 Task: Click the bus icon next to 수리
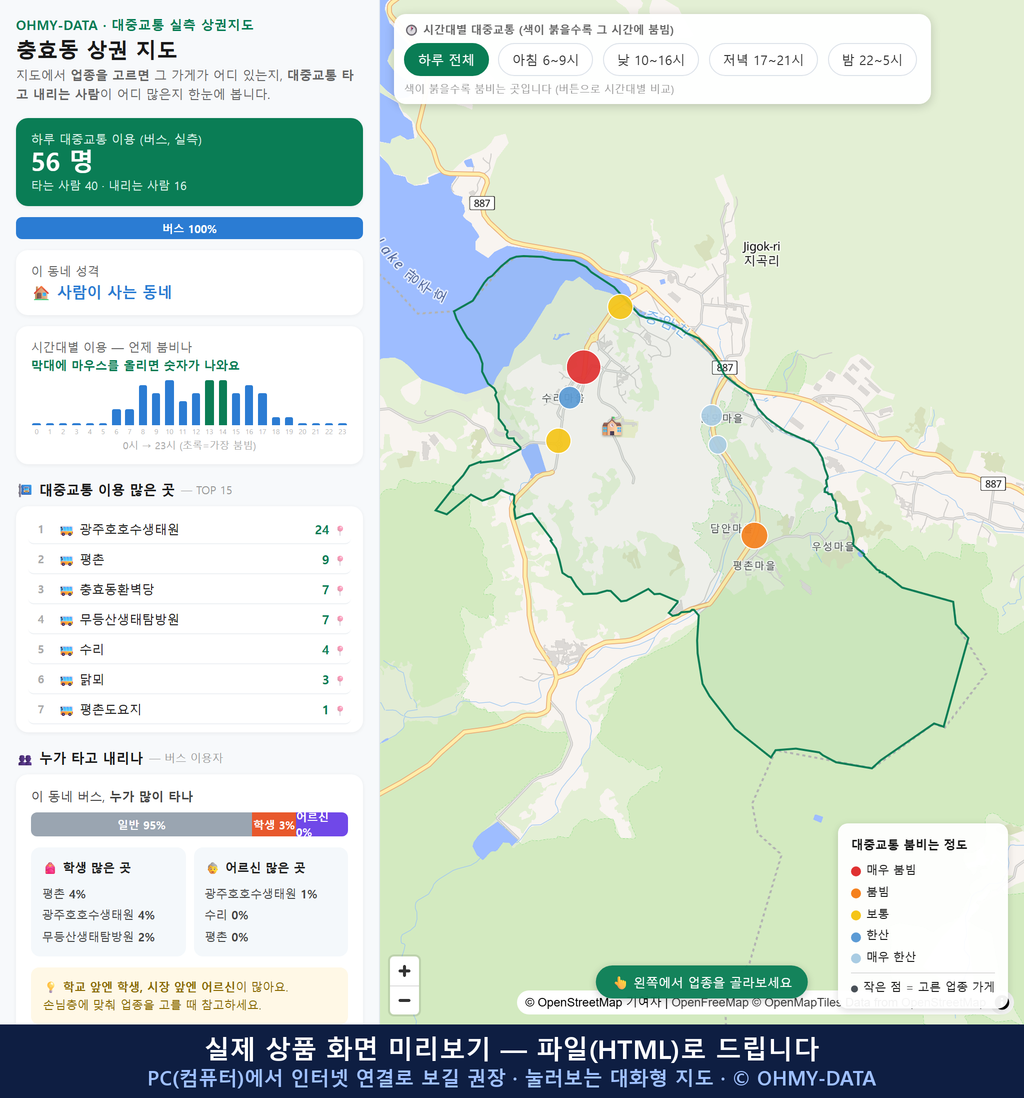point(67,650)
